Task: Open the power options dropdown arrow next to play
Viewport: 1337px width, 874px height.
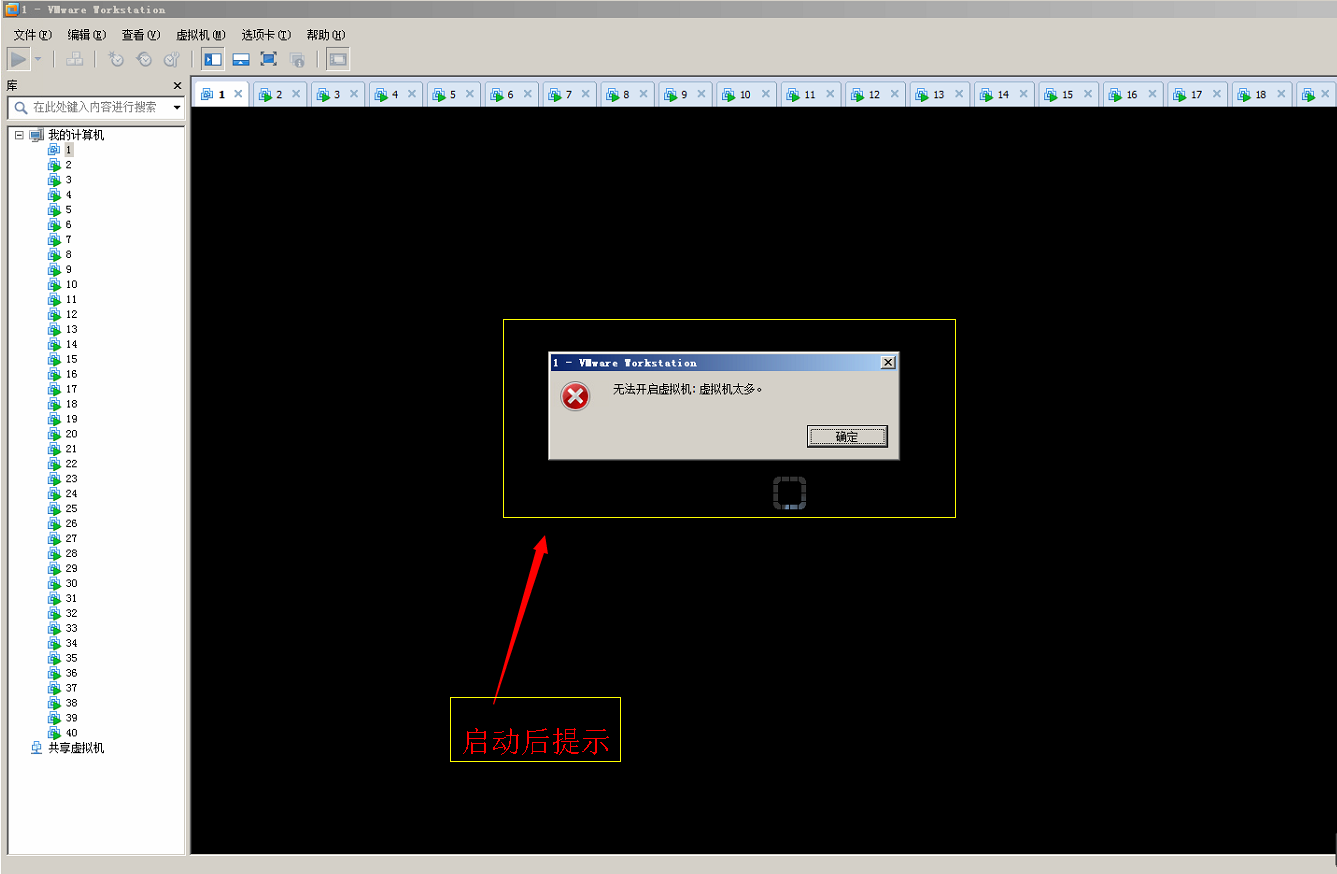Action: coord(38,59)
